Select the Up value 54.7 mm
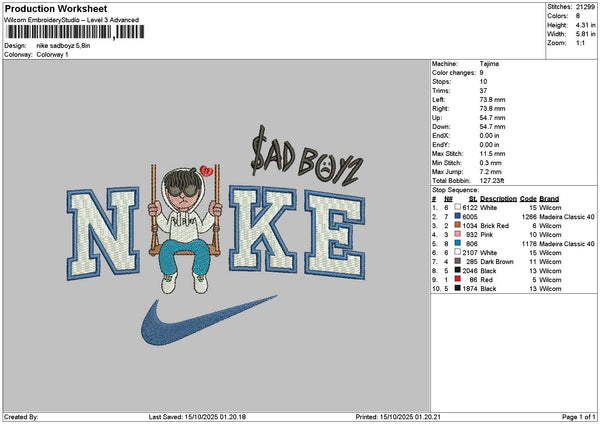600x424 pixels. [x=492, y=118]
